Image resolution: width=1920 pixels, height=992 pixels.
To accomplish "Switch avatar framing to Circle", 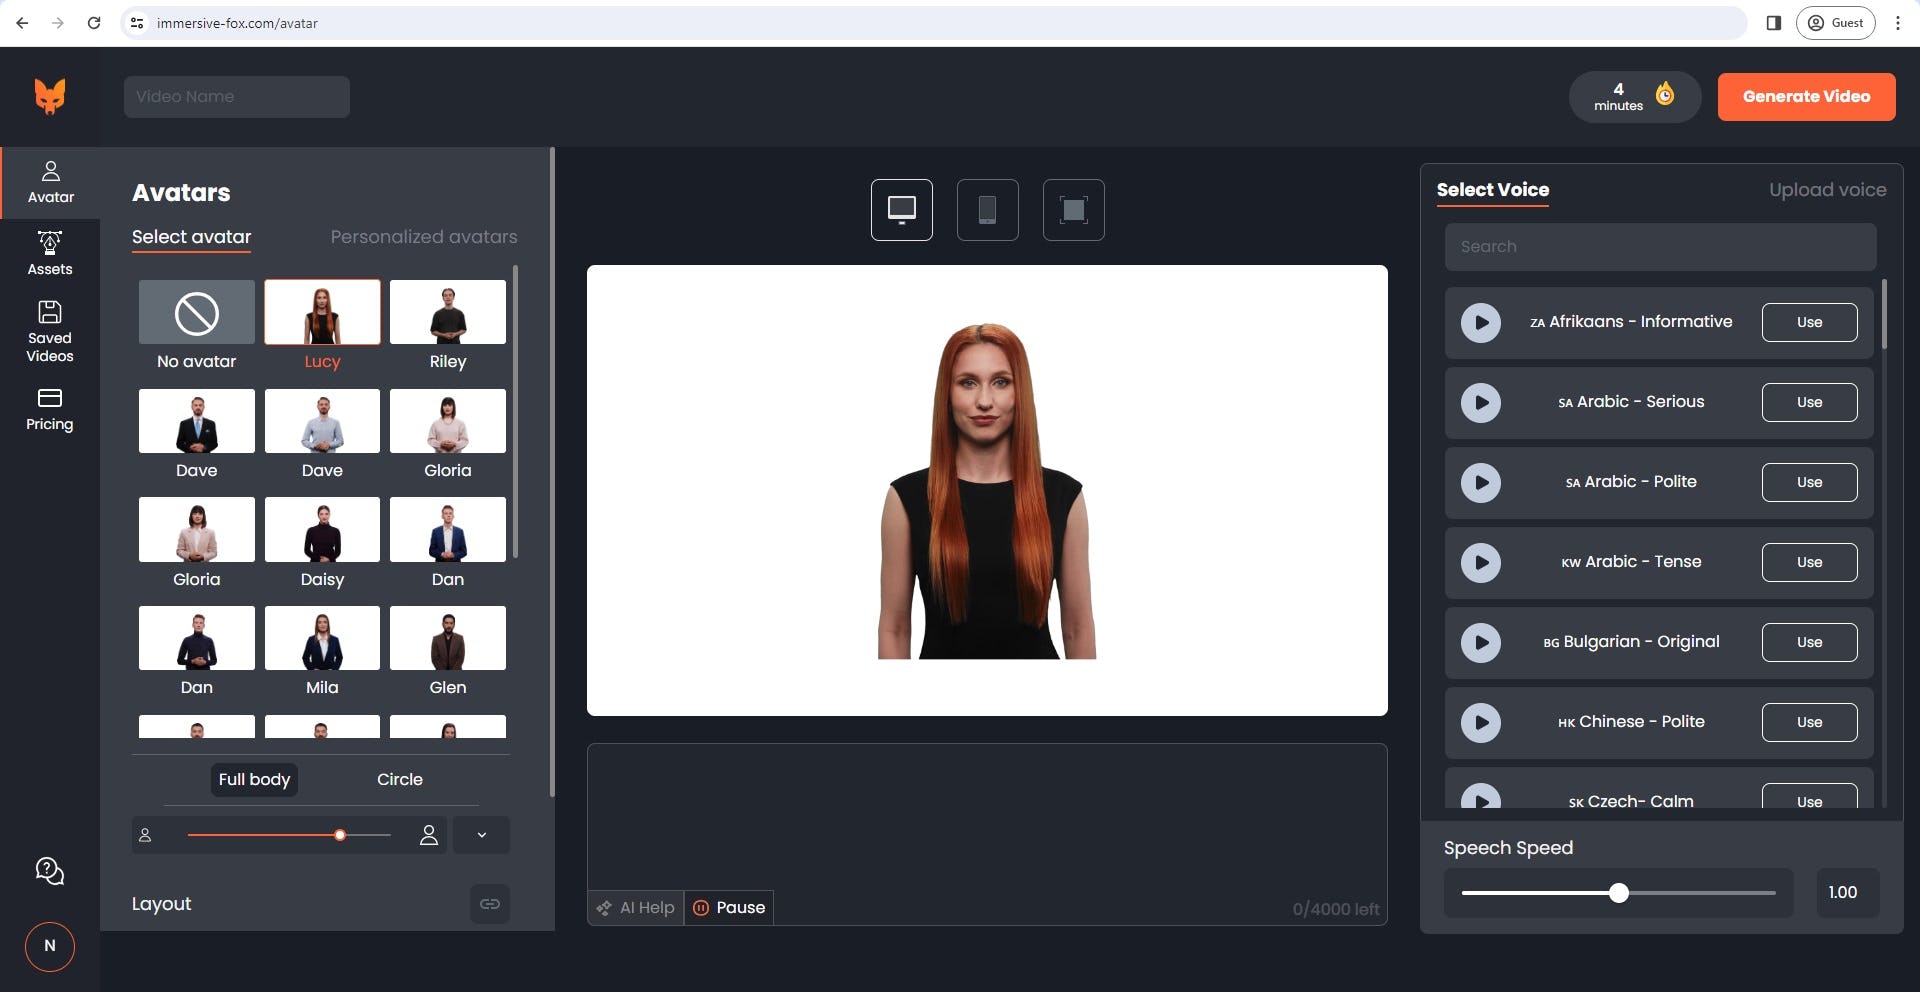I will click(399, 779).
